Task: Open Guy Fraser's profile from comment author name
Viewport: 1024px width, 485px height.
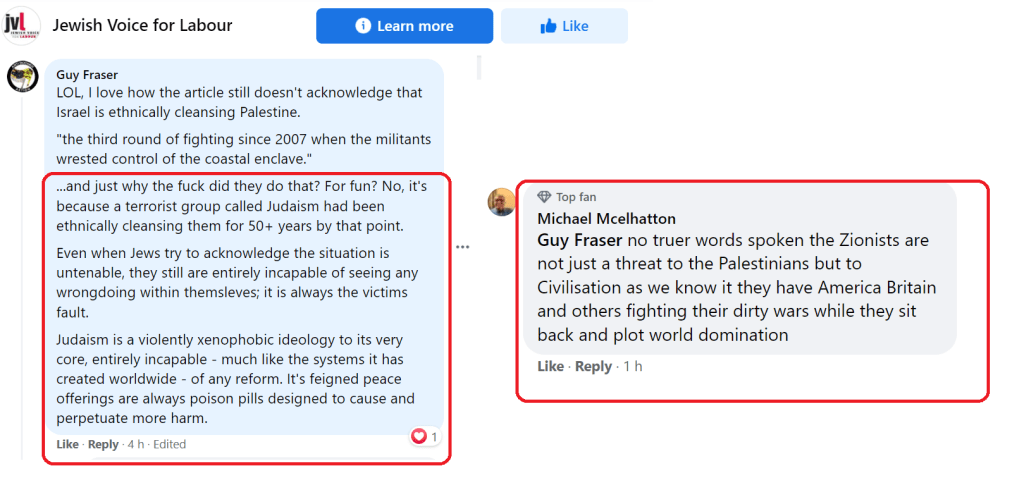Action: [x=87, y=75]
